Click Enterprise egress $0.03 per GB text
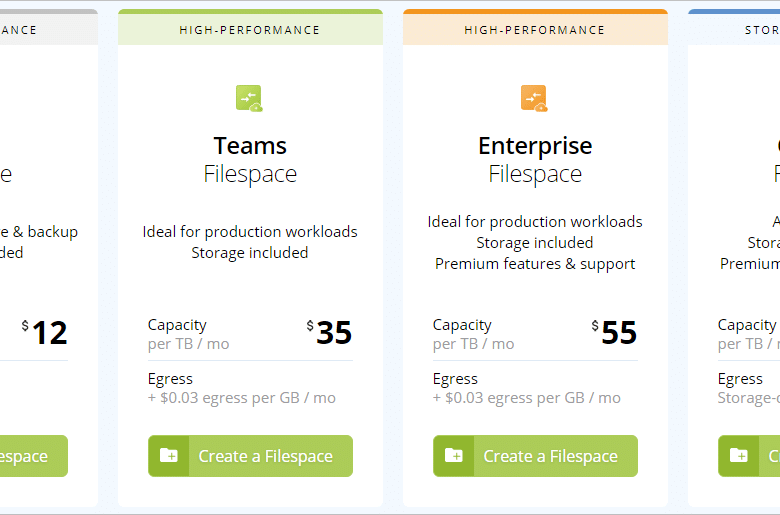The height and width of the screenshot is (515, 780). click(527, 398)
